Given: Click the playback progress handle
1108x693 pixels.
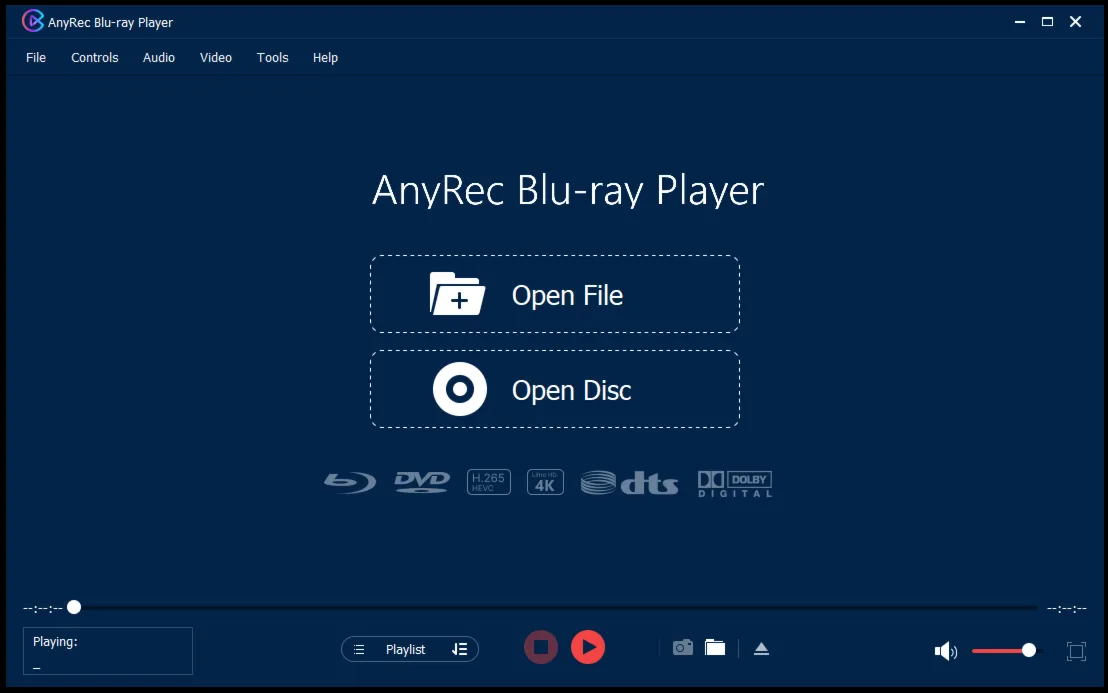Looking at the screenshot, I should coord(74,607).
